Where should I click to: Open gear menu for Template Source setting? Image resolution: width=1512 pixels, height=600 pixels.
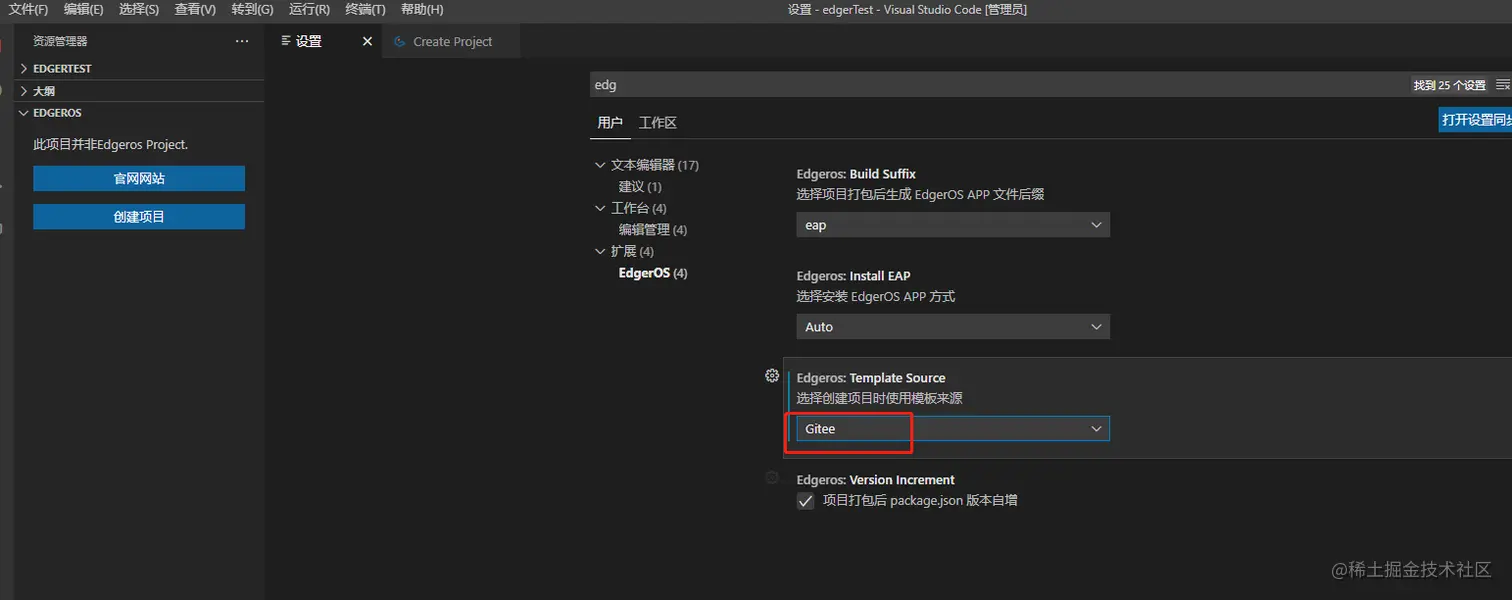click(772, 376)
